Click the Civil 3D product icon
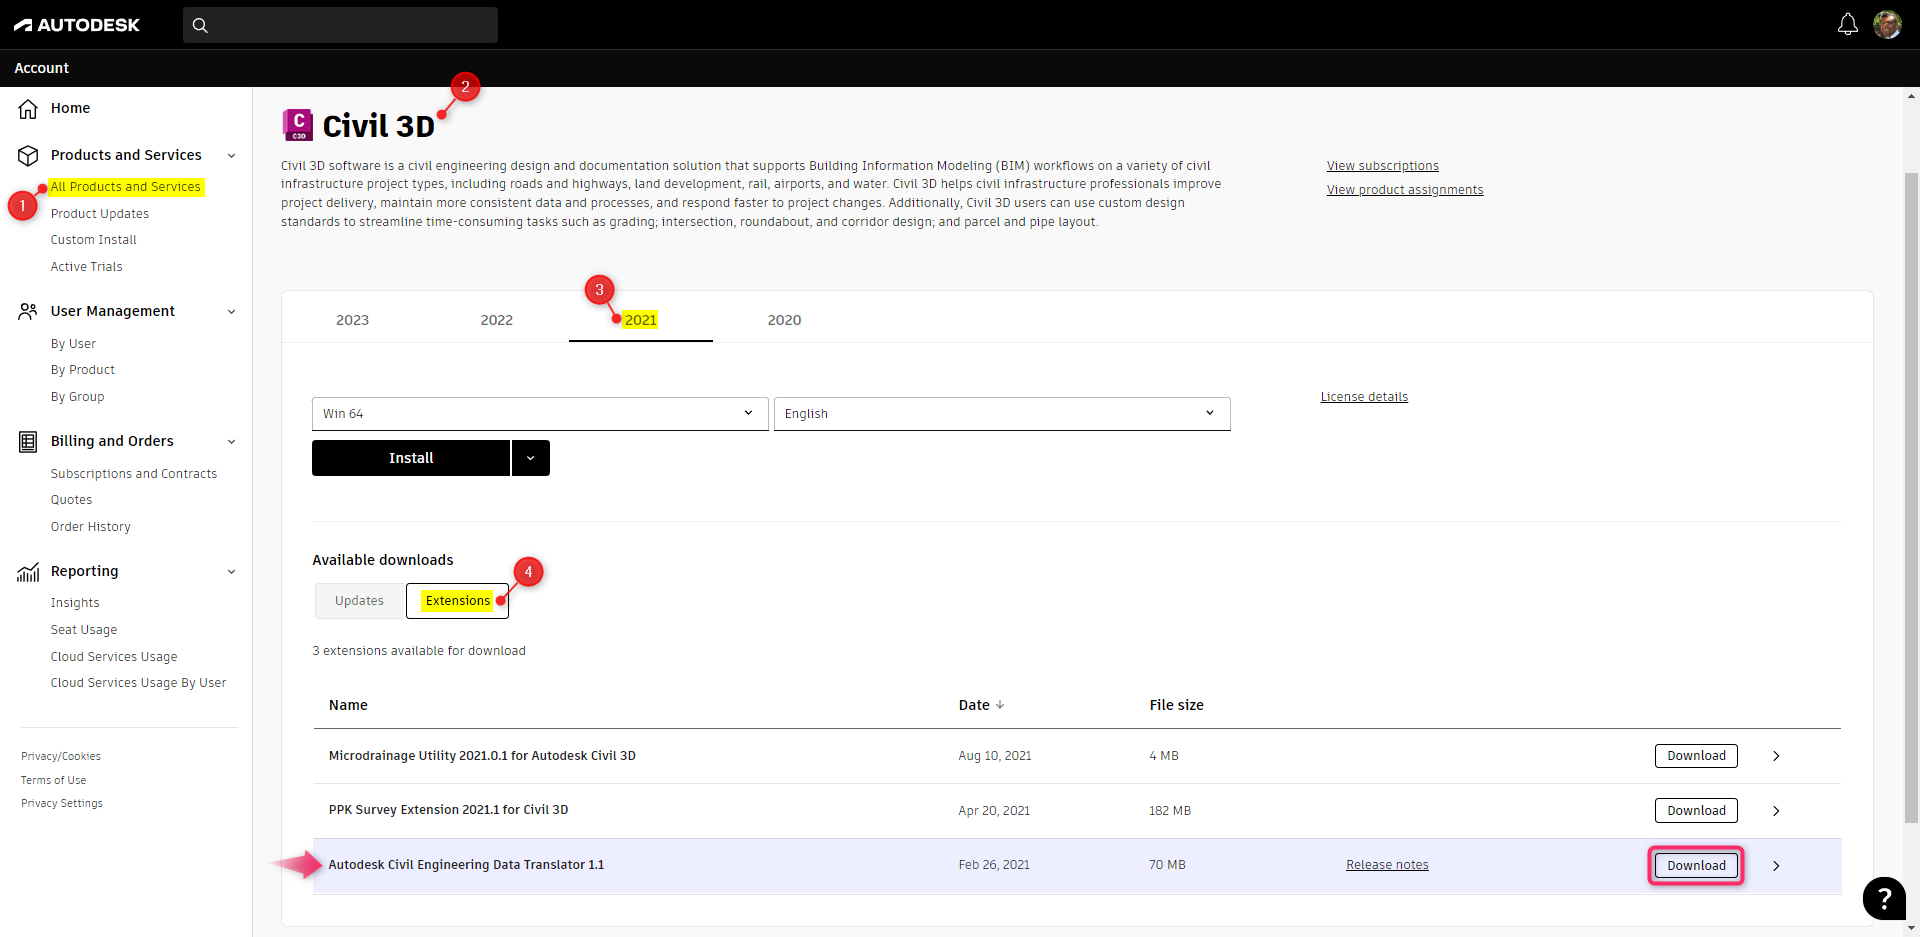 click(297, 125)
